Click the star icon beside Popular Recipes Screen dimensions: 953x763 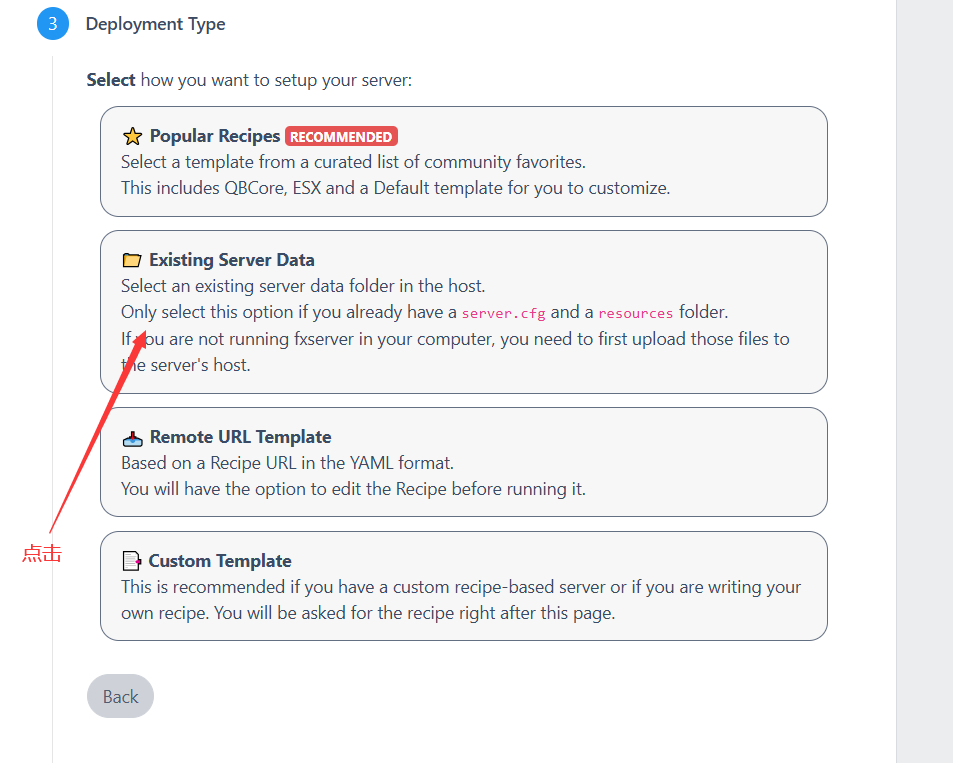tap(132, 137)
